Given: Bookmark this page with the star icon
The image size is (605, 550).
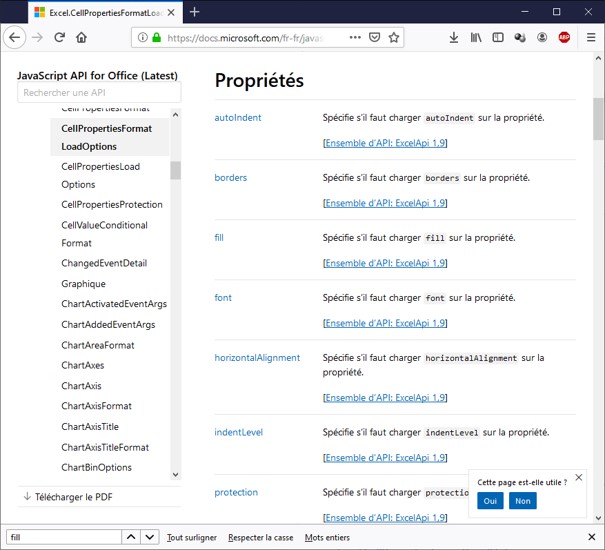Looking at the screenshot, I should (x=394, y=37).
